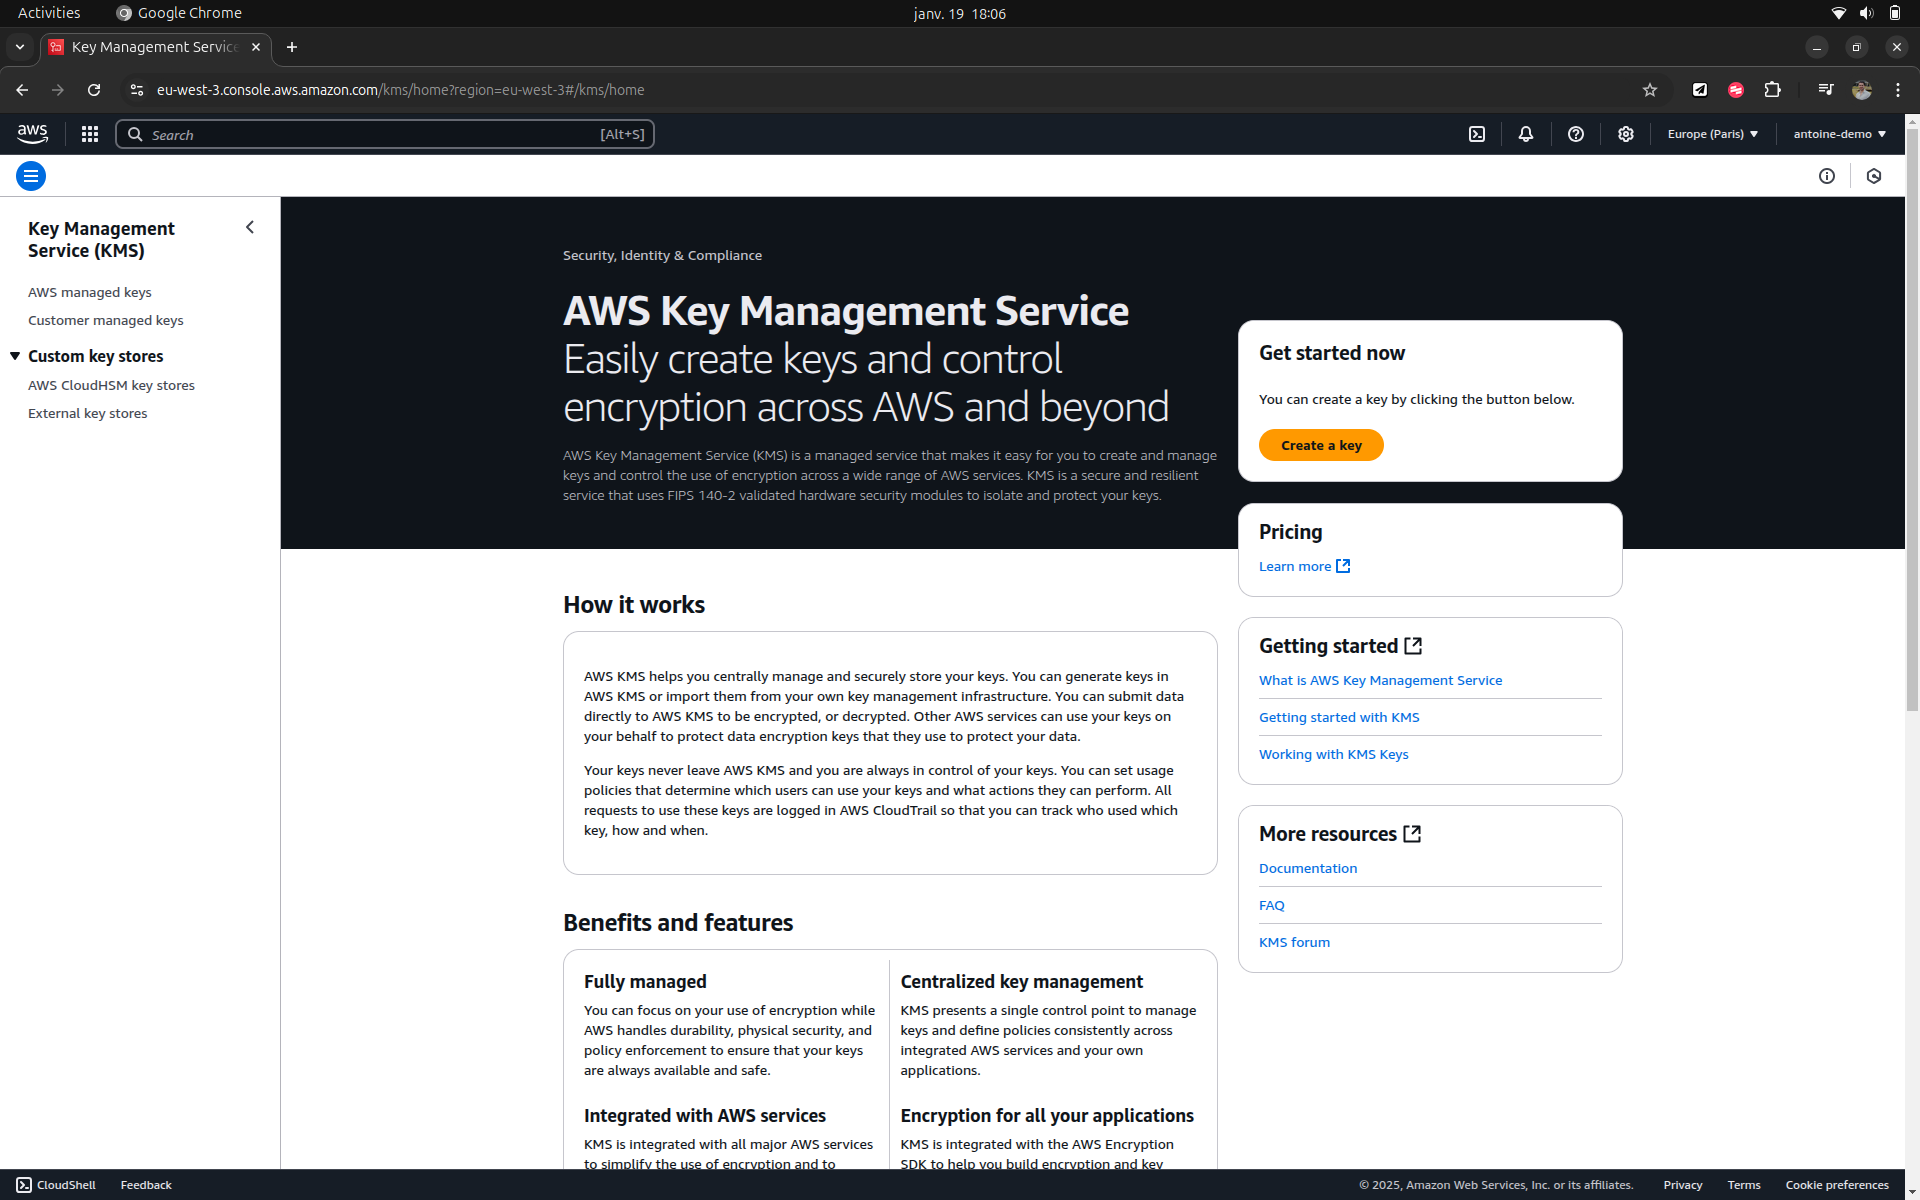This screenshot has height=1200, width=1920.
Task: Open the AWS console settings gear
Action: tap(1626, 134)
